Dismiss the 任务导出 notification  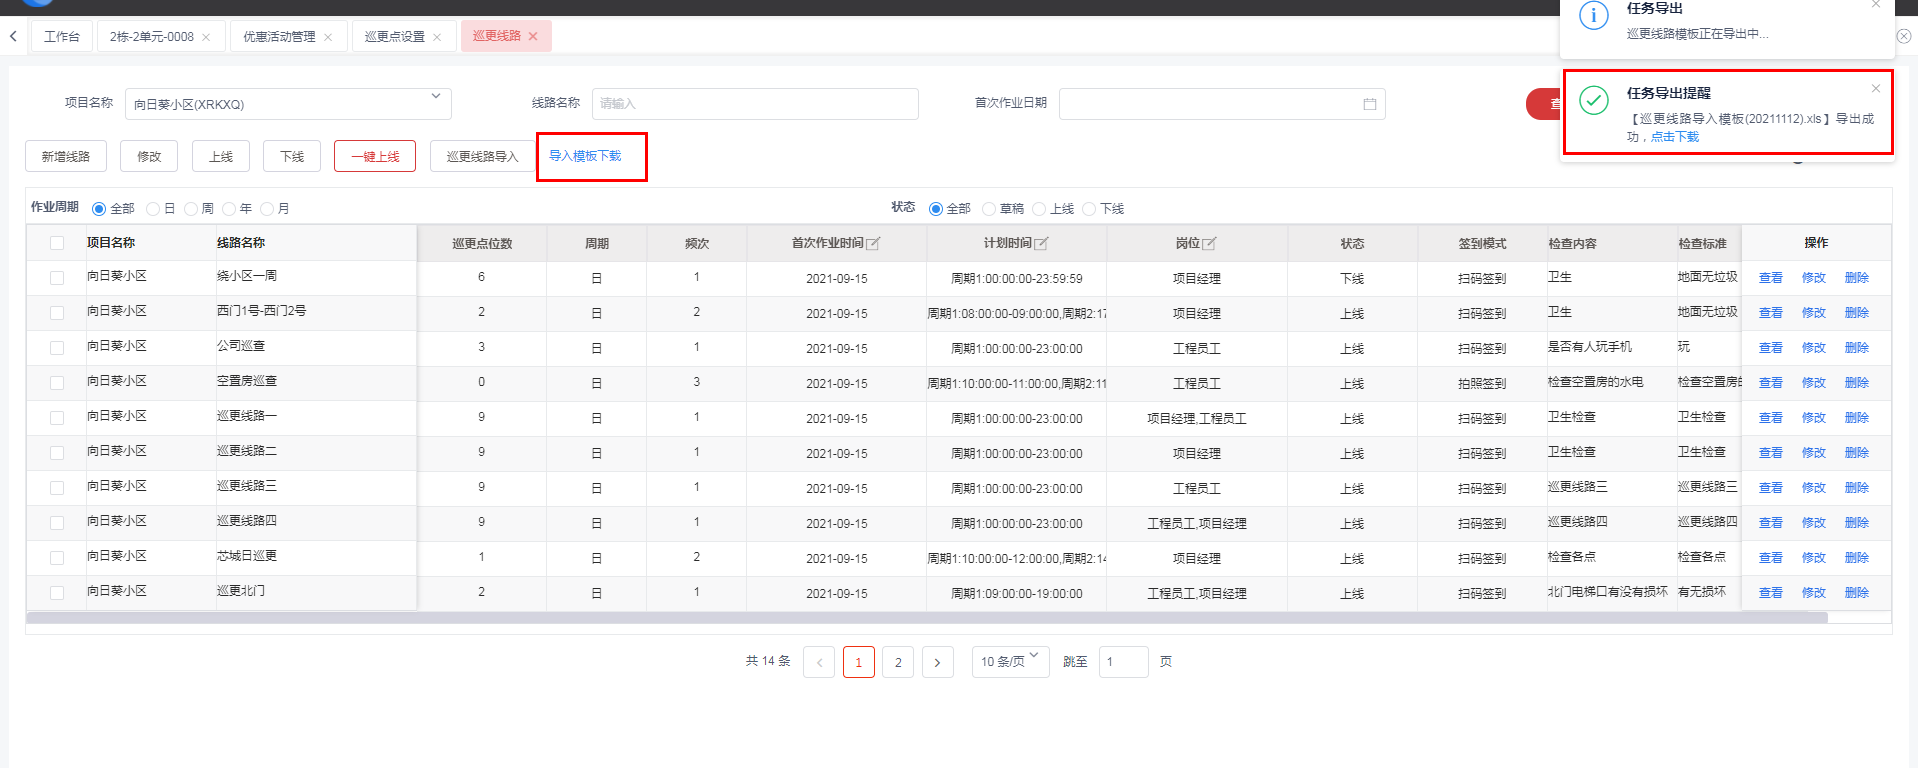click(x=1876, y=4)
